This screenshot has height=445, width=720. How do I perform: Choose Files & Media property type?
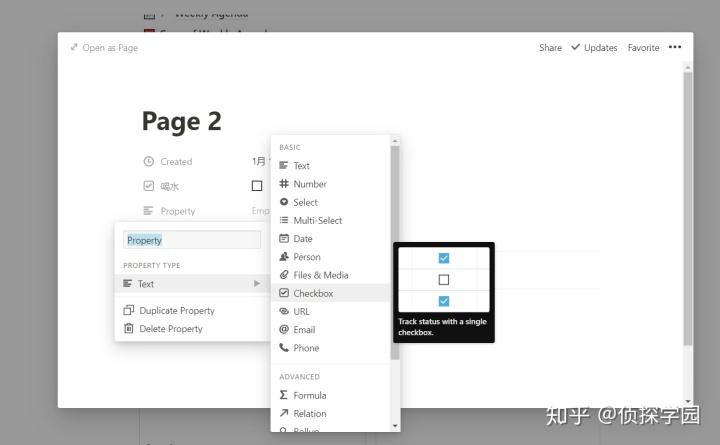click(x=331, y=275)
